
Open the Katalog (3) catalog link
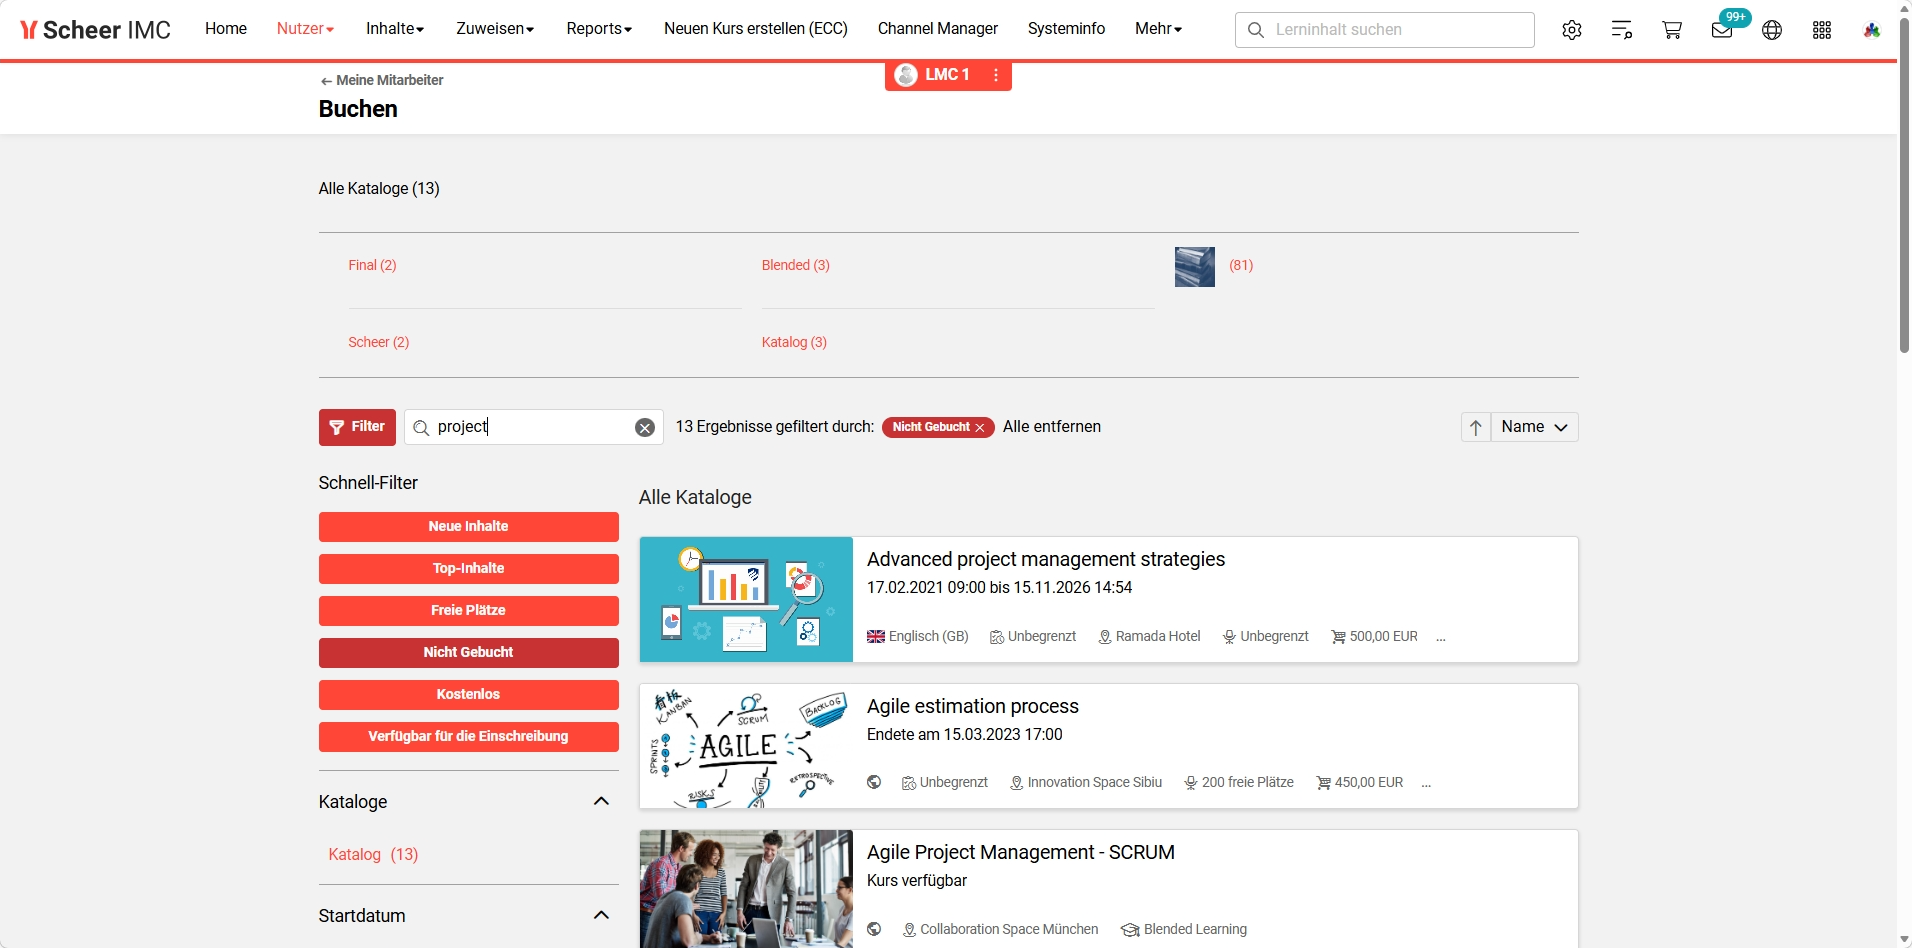(x=794, y=342)
